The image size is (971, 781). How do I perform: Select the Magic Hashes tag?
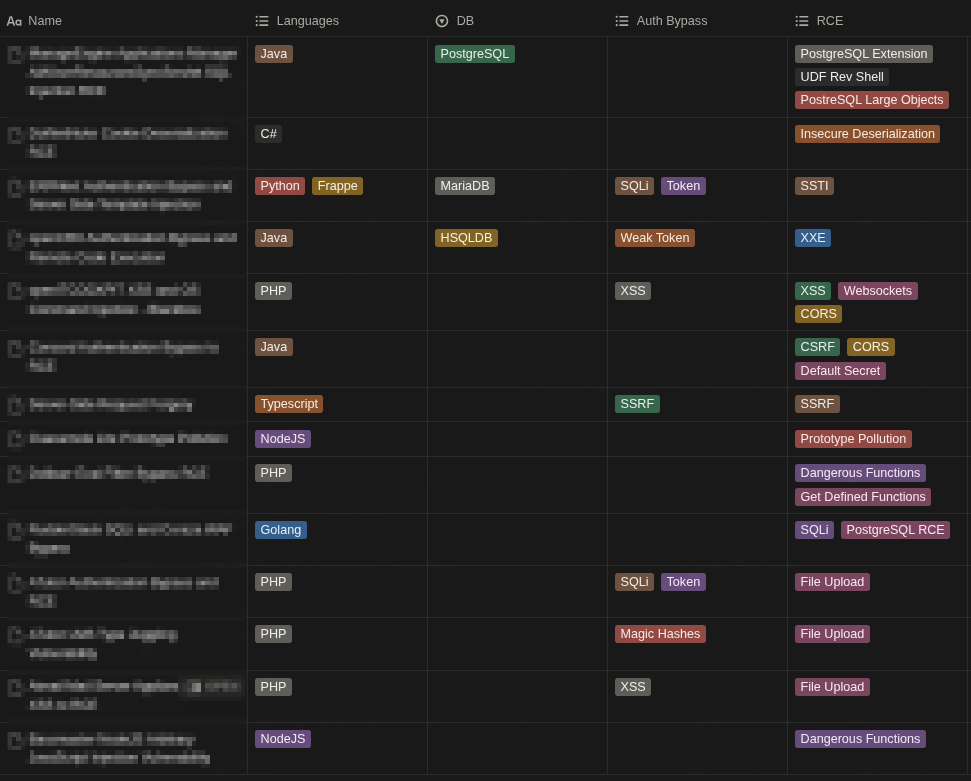[660, 634]
